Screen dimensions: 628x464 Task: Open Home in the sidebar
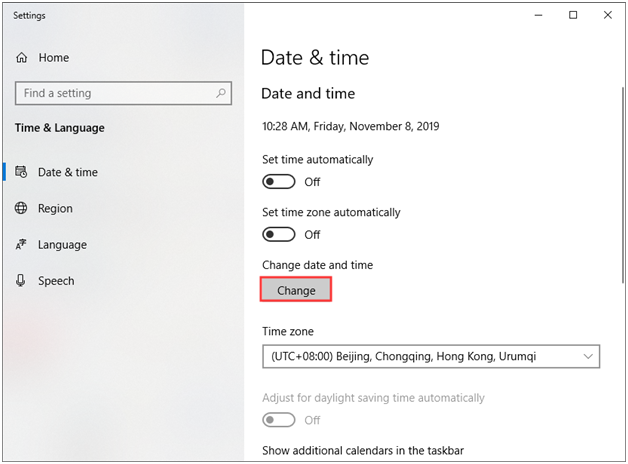(x=54, y=58)
